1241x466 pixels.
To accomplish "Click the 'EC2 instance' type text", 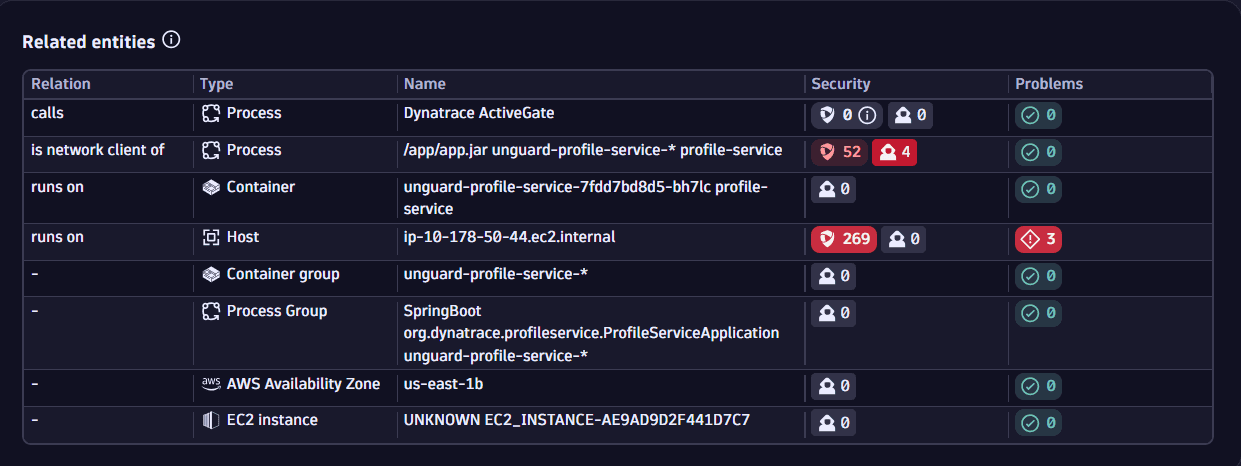I will coord(272,421).
